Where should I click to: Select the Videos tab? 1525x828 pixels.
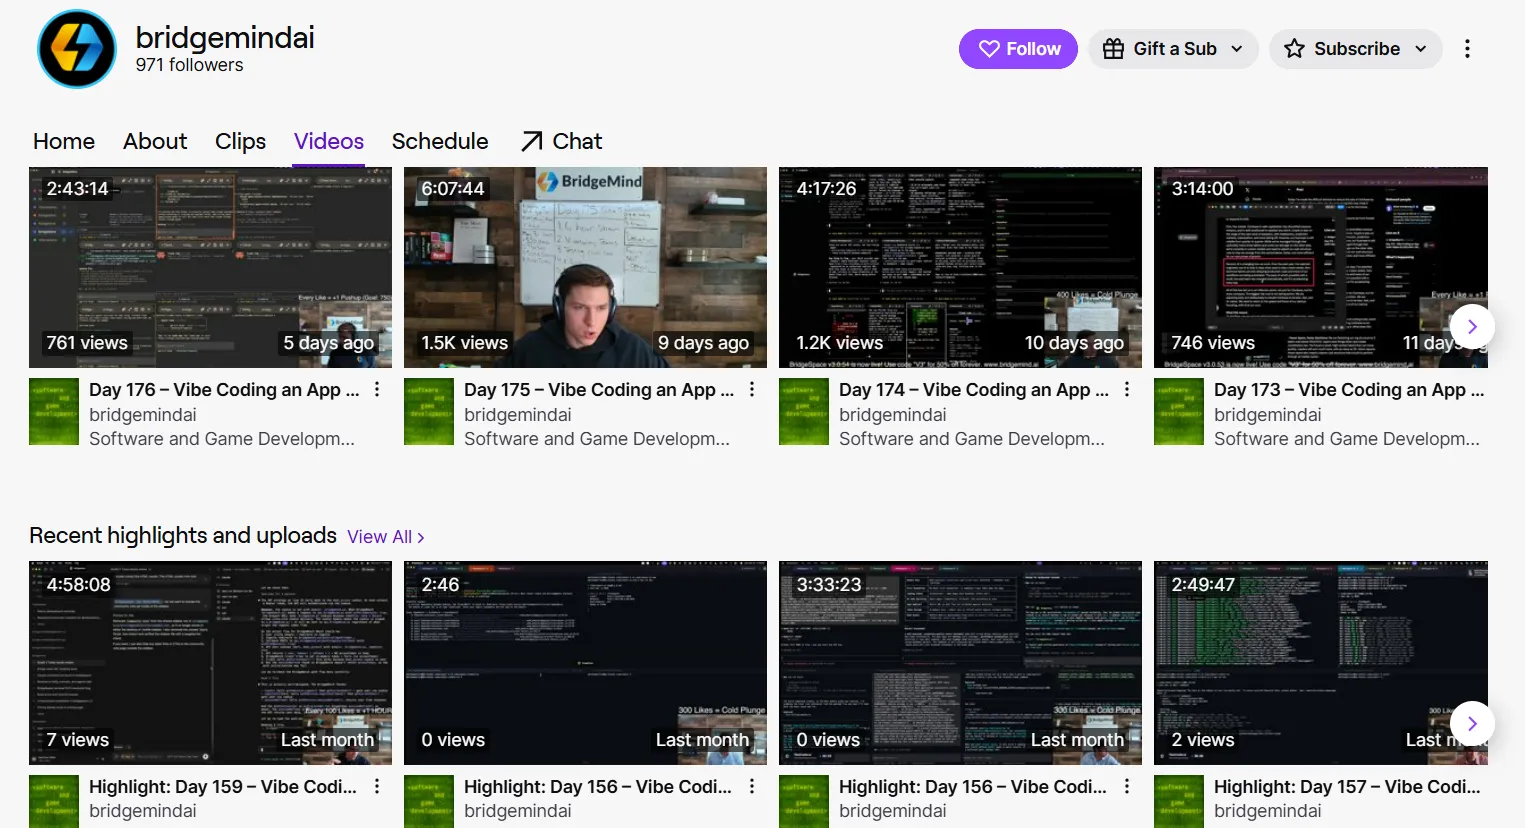point(329,141)
